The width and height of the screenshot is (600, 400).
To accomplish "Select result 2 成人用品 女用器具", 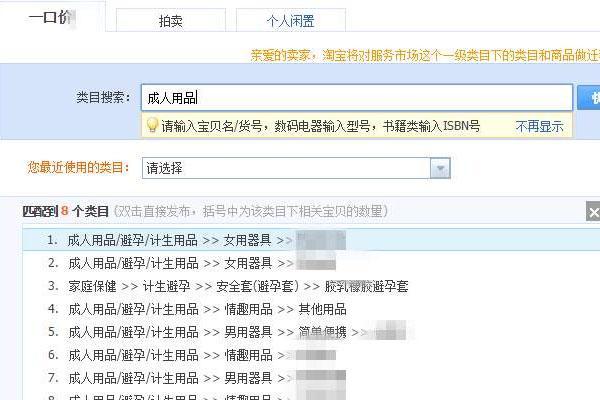I will [x=311, y=263].
